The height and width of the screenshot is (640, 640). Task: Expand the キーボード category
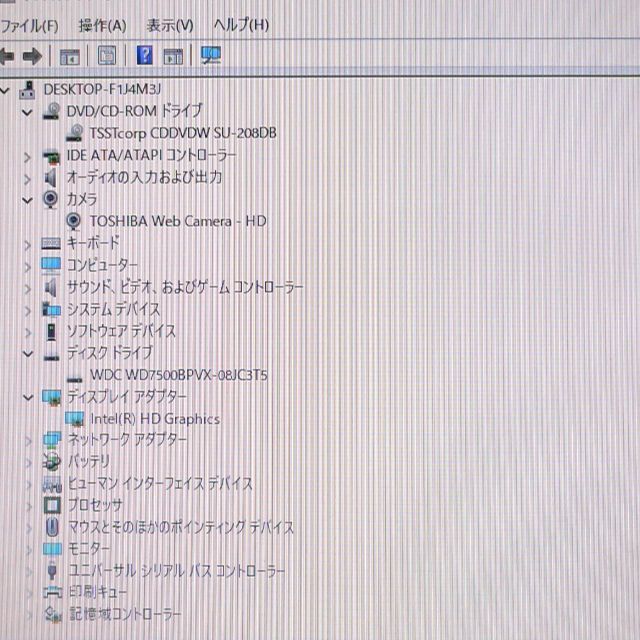pyautogui.click(x=27, y=245)
